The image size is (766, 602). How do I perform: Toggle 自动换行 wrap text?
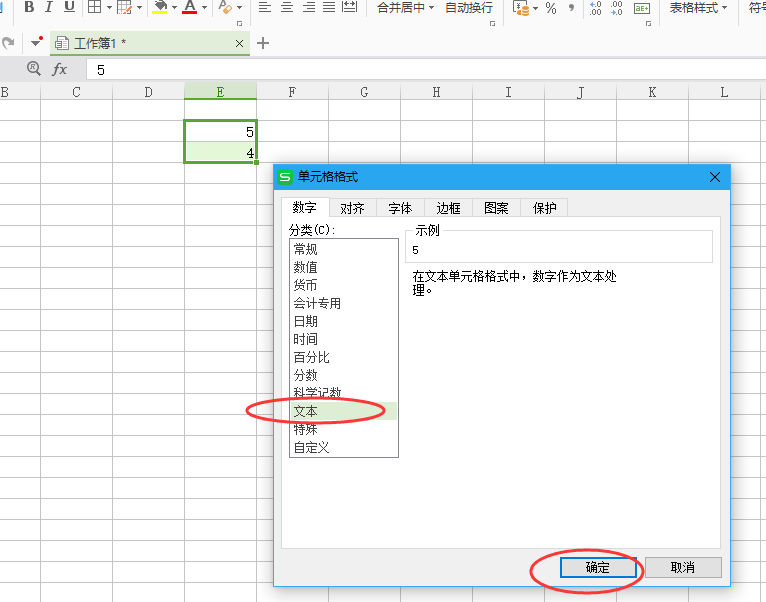pyautogui.click(x=469, y=7)
